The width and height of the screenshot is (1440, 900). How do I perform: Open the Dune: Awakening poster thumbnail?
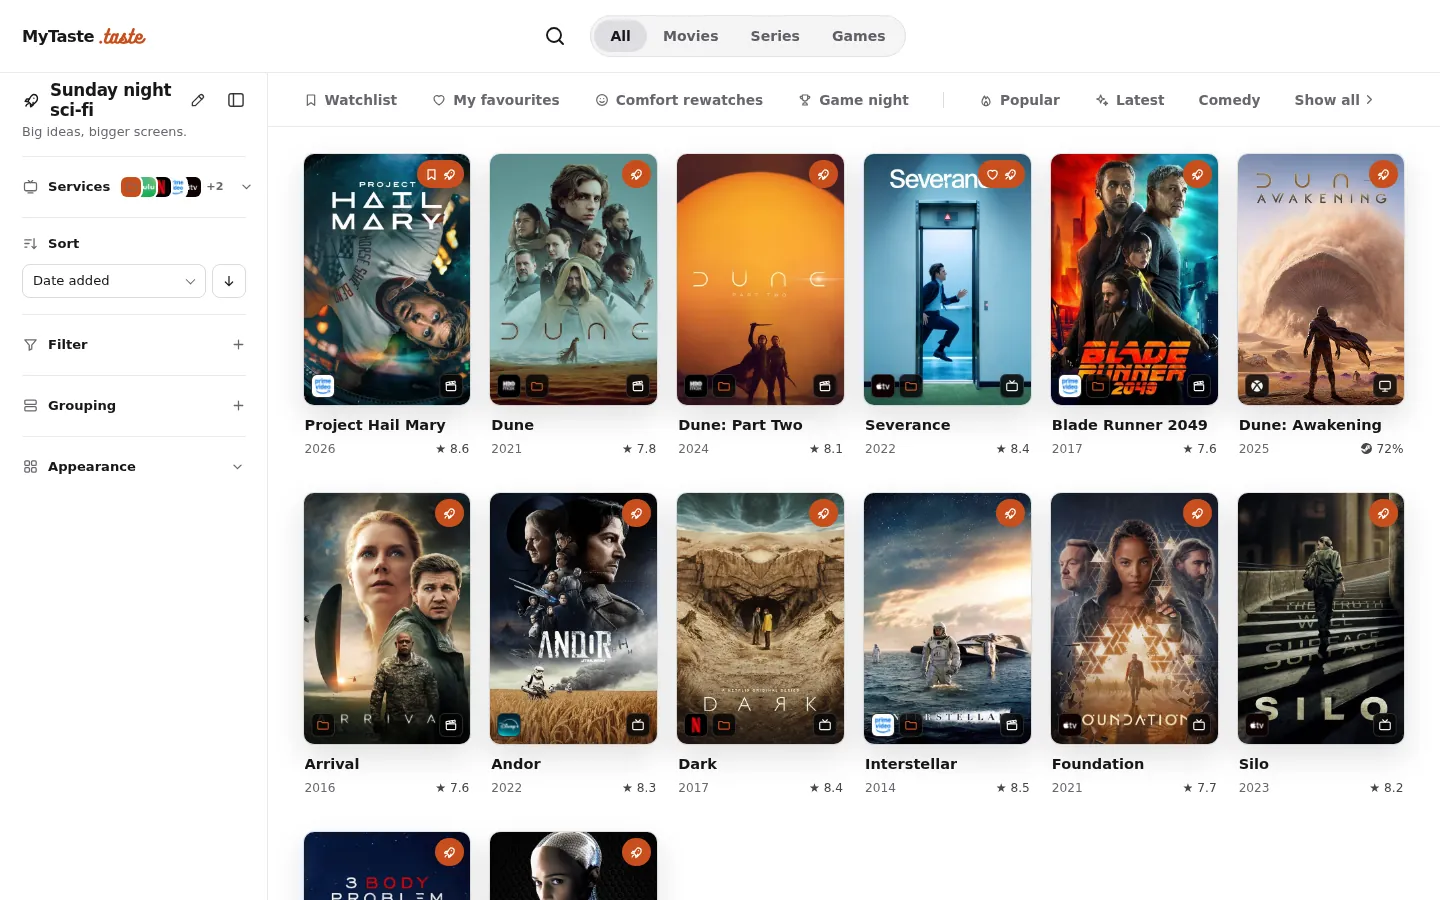pyautogui.click(x=1321, y=280)
